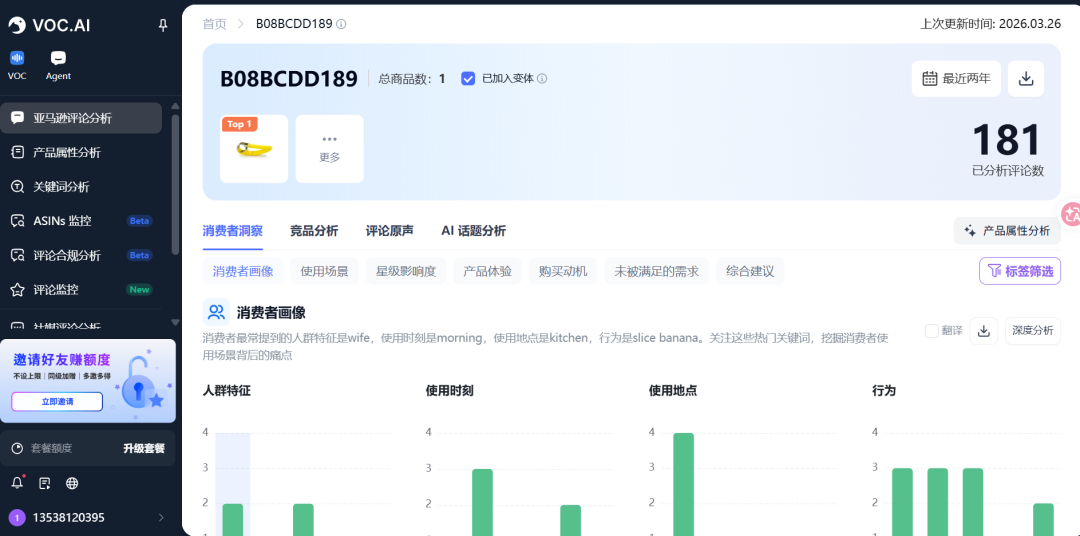This screenshot has height=536, width=1080.
Task: Open 评论合规分析 in sidebar
Action: (x=81, y=256)
